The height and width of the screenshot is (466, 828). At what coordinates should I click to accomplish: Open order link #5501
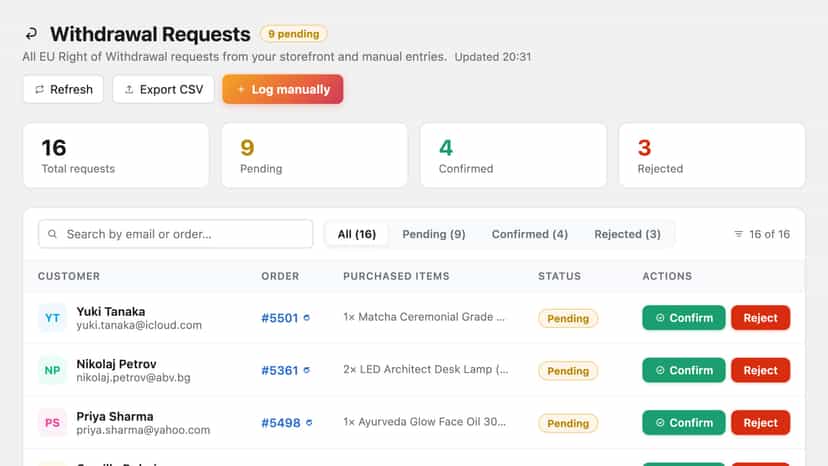point(280,318)
